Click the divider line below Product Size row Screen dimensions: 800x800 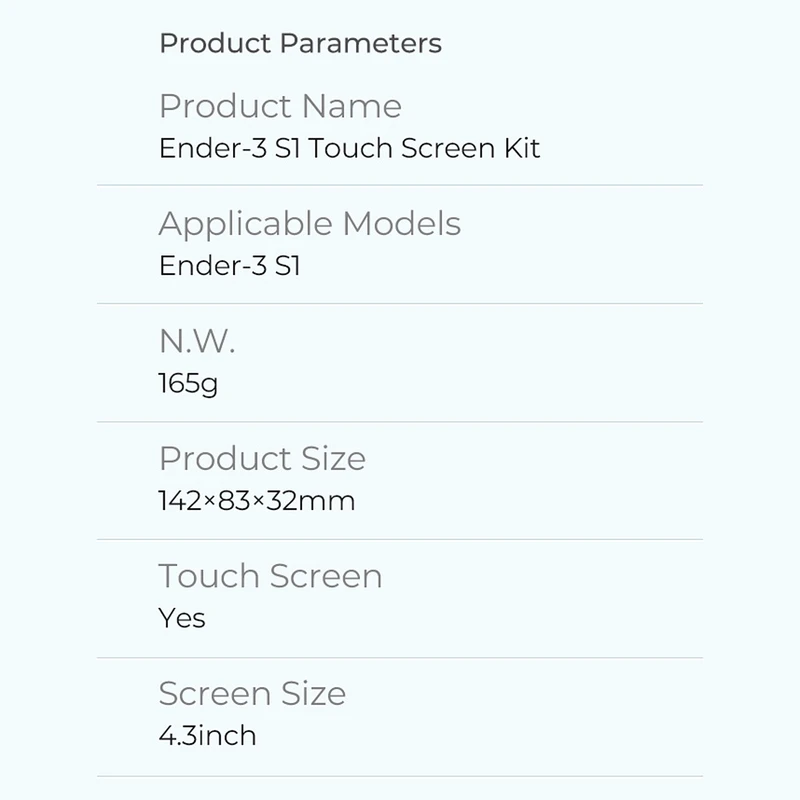(x=400, y=539)
